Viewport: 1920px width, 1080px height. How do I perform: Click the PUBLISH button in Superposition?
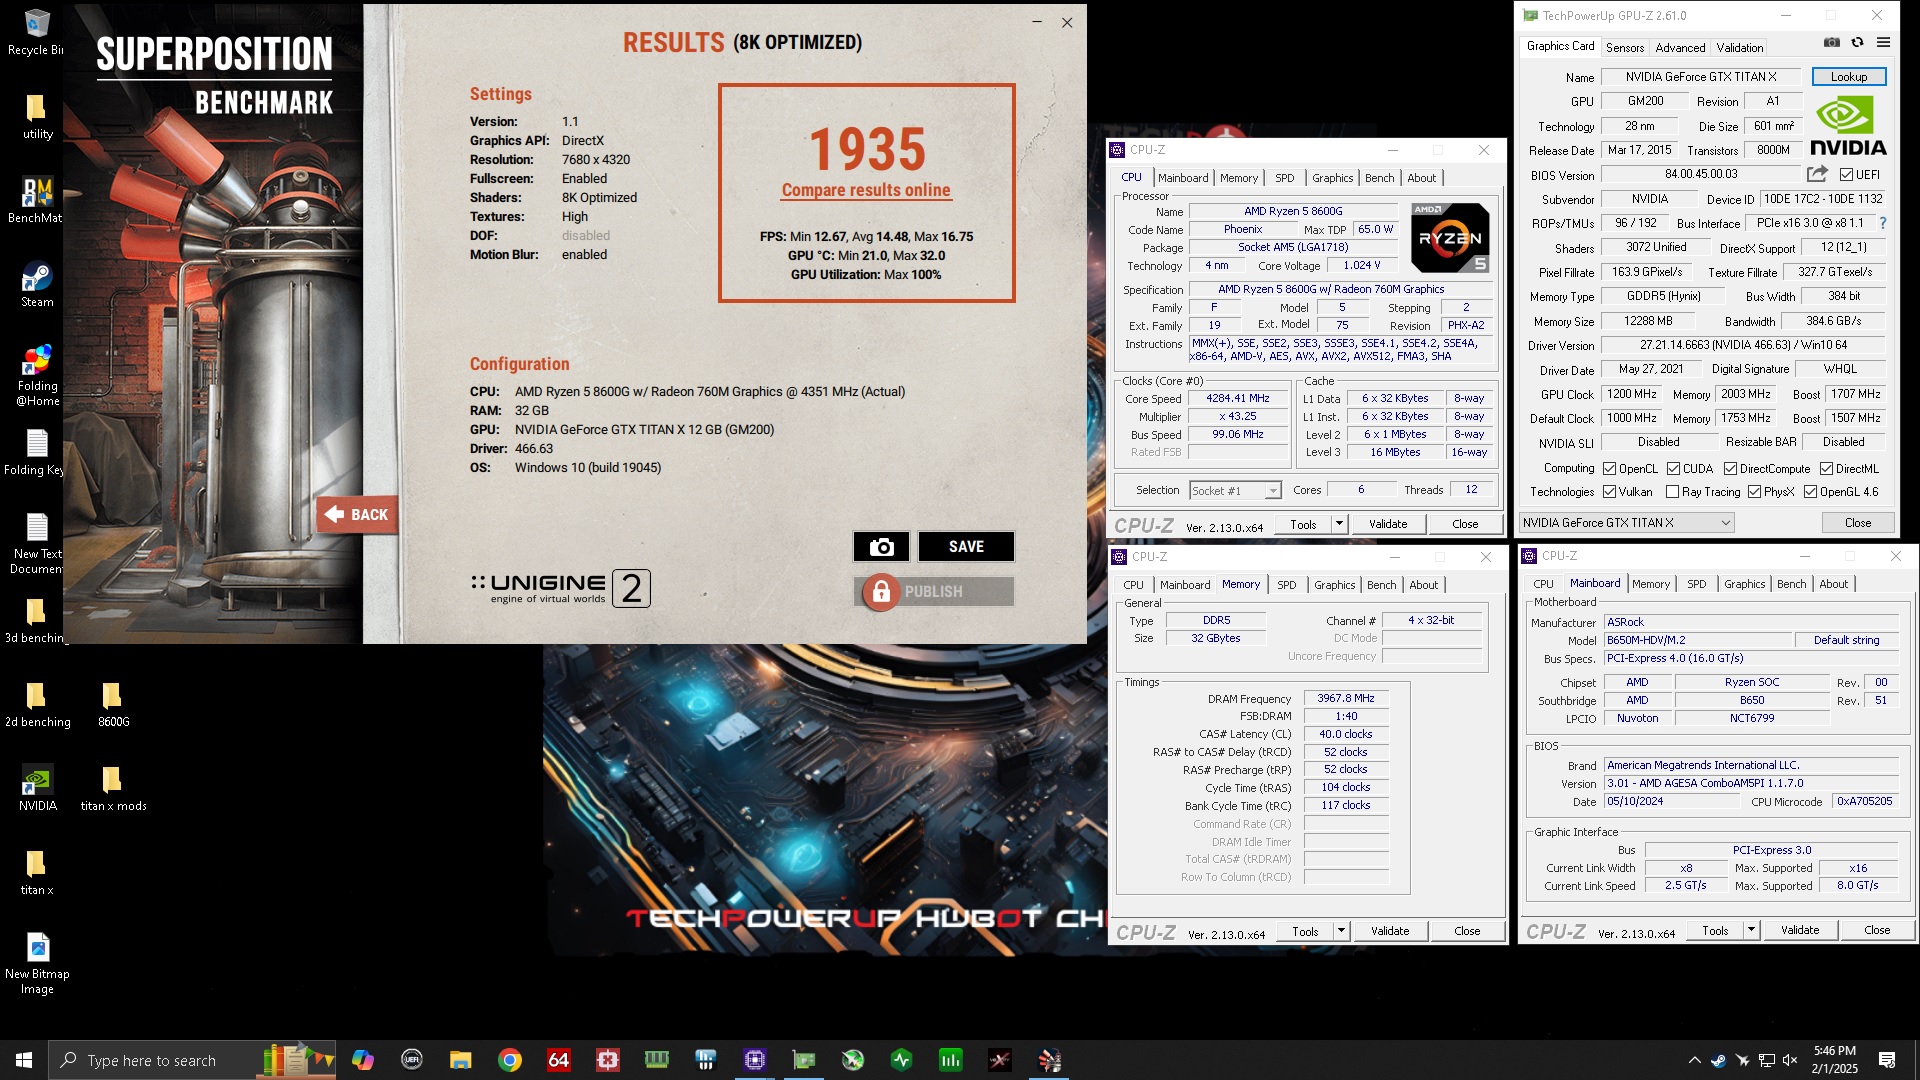[934, 592]
